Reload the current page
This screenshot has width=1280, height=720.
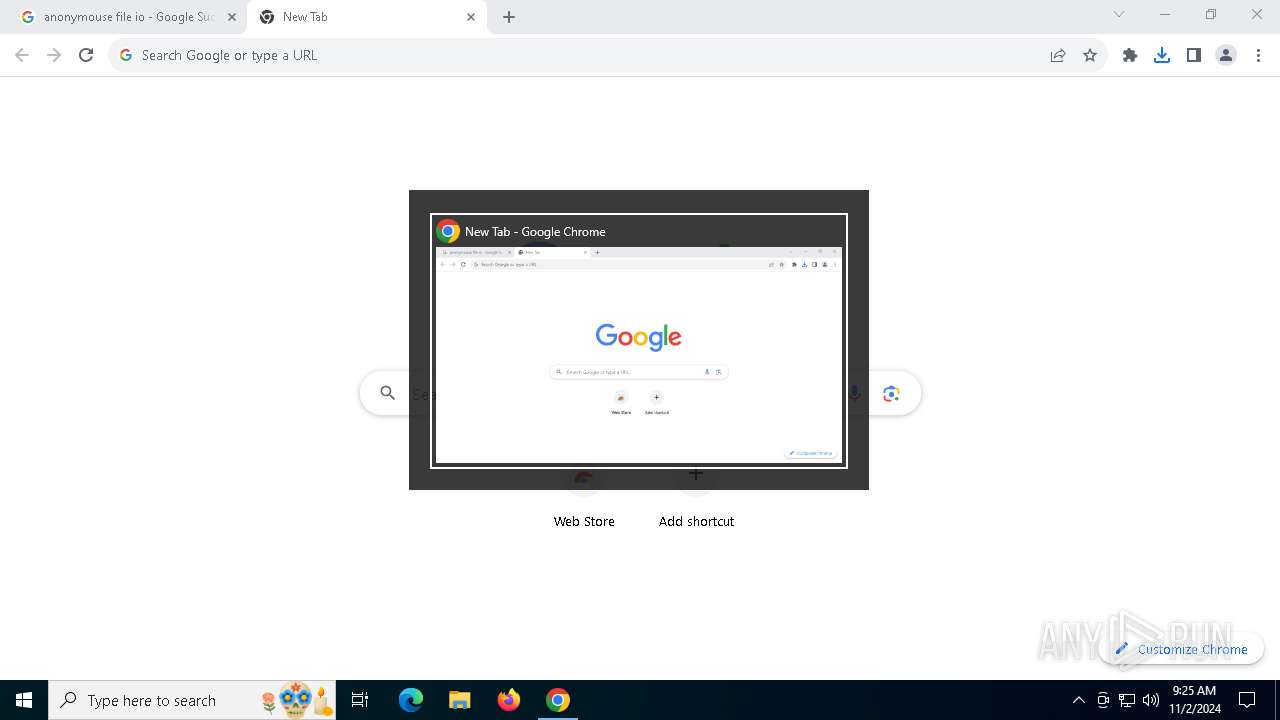coord(86,55)
